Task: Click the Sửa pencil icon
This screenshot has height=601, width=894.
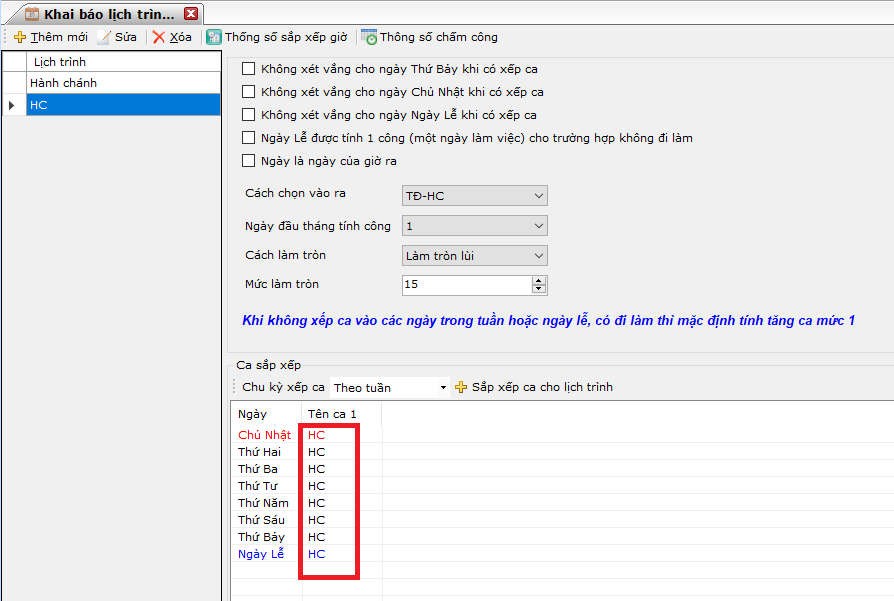Action: click(x=104, y=37)
